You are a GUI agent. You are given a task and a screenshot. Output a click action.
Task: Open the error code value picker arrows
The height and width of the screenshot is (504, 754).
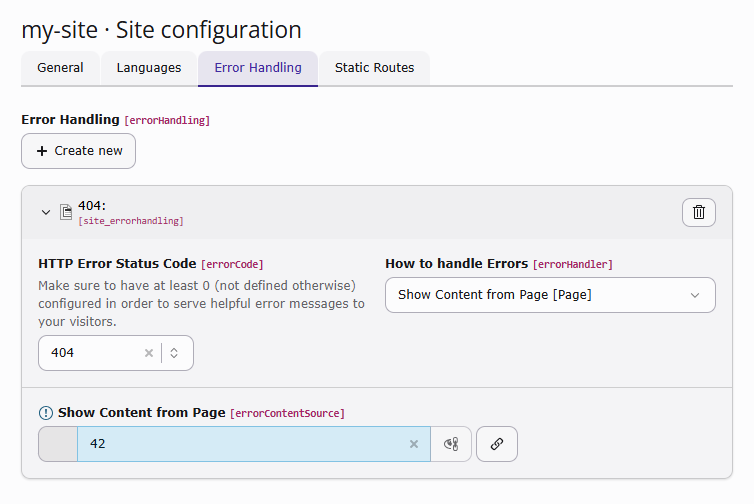point(174,353)
